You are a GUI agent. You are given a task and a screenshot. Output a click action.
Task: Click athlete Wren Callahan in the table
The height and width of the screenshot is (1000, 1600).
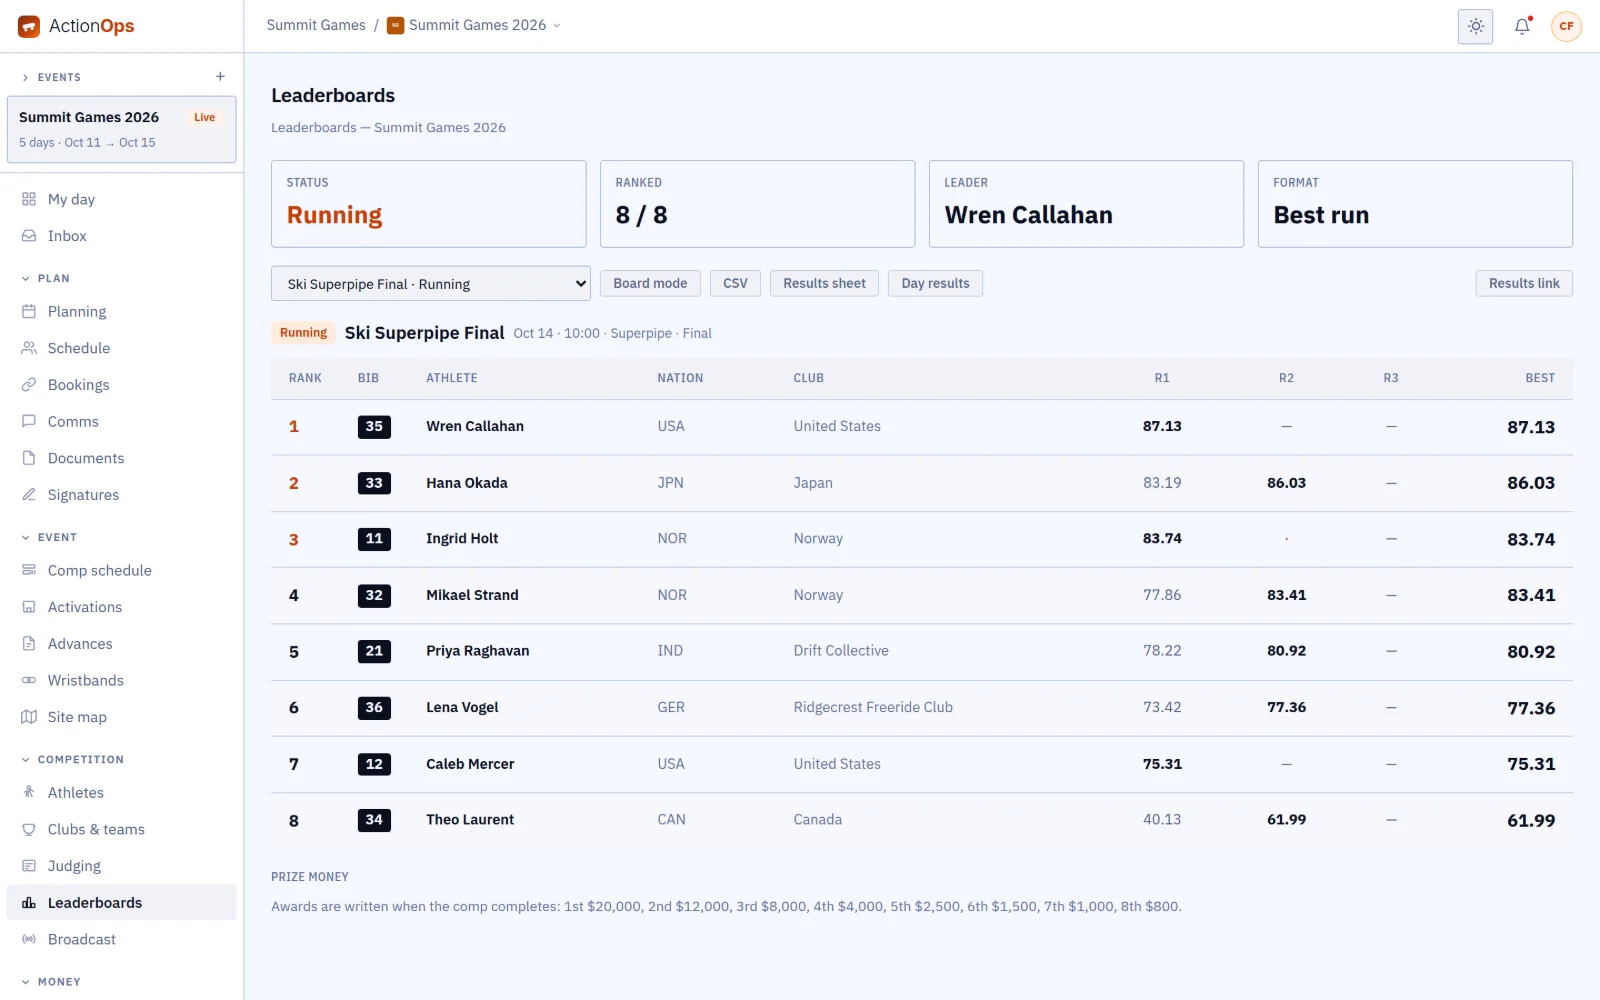point(475,426)
